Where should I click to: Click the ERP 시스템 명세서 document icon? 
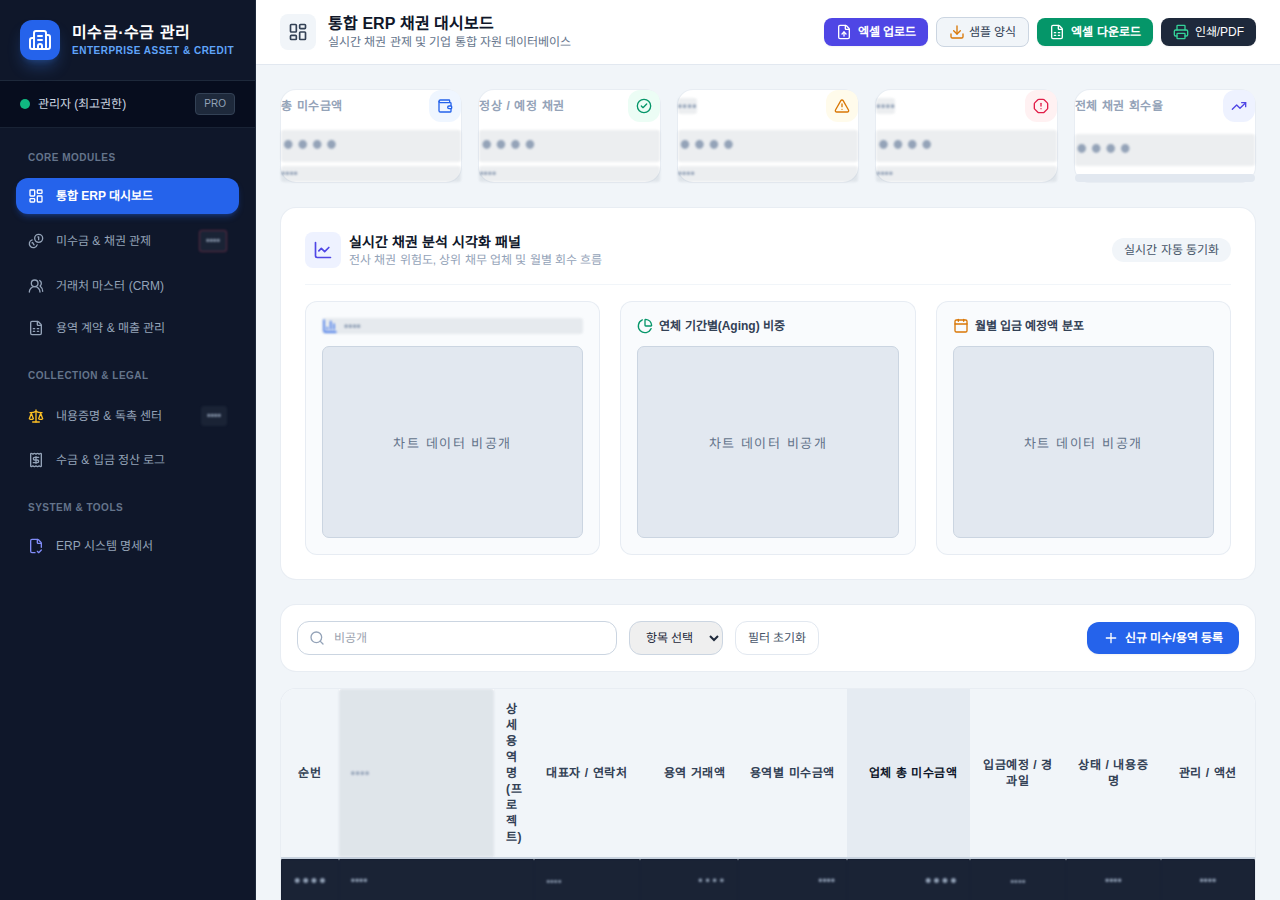(36, 546)
